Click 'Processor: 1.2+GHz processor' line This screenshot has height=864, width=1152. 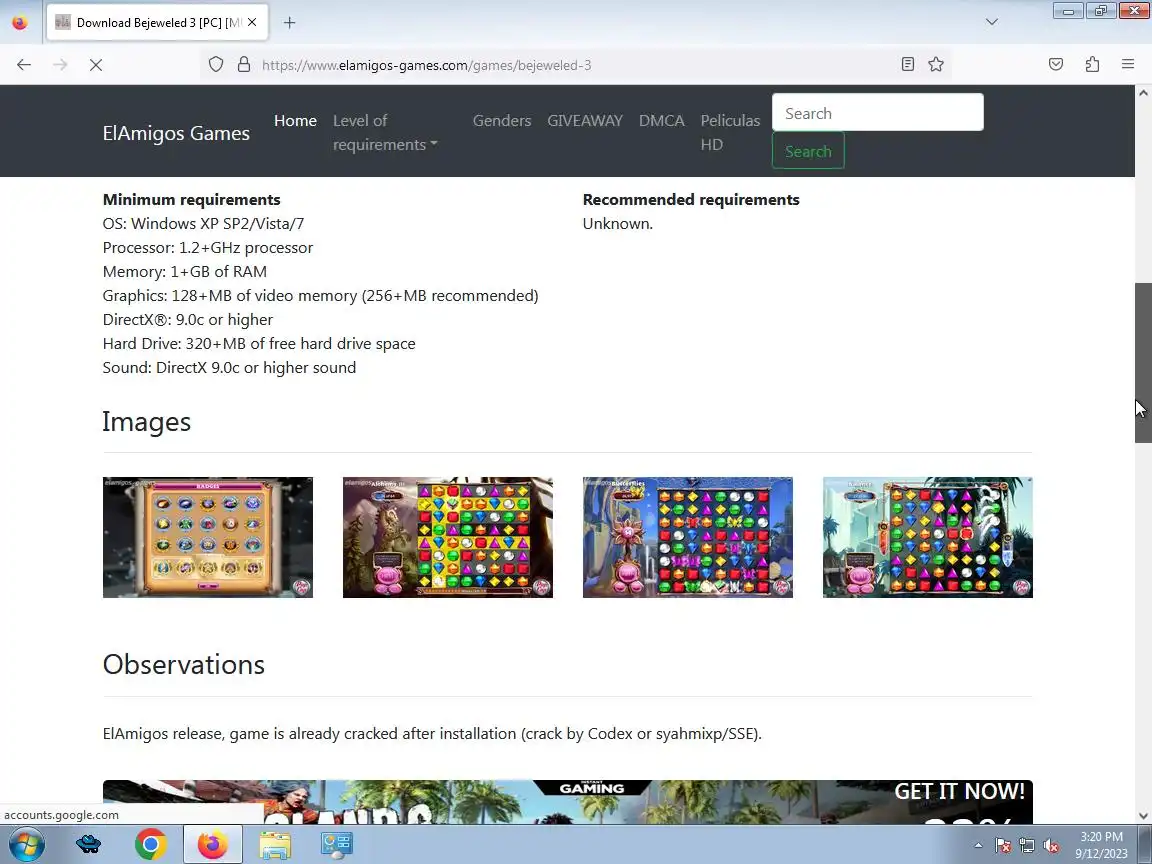pos(207,248)
